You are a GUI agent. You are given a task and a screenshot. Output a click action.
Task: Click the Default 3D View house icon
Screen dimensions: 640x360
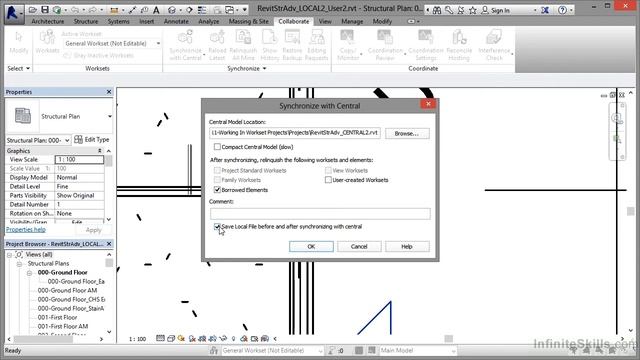[172, 9]
